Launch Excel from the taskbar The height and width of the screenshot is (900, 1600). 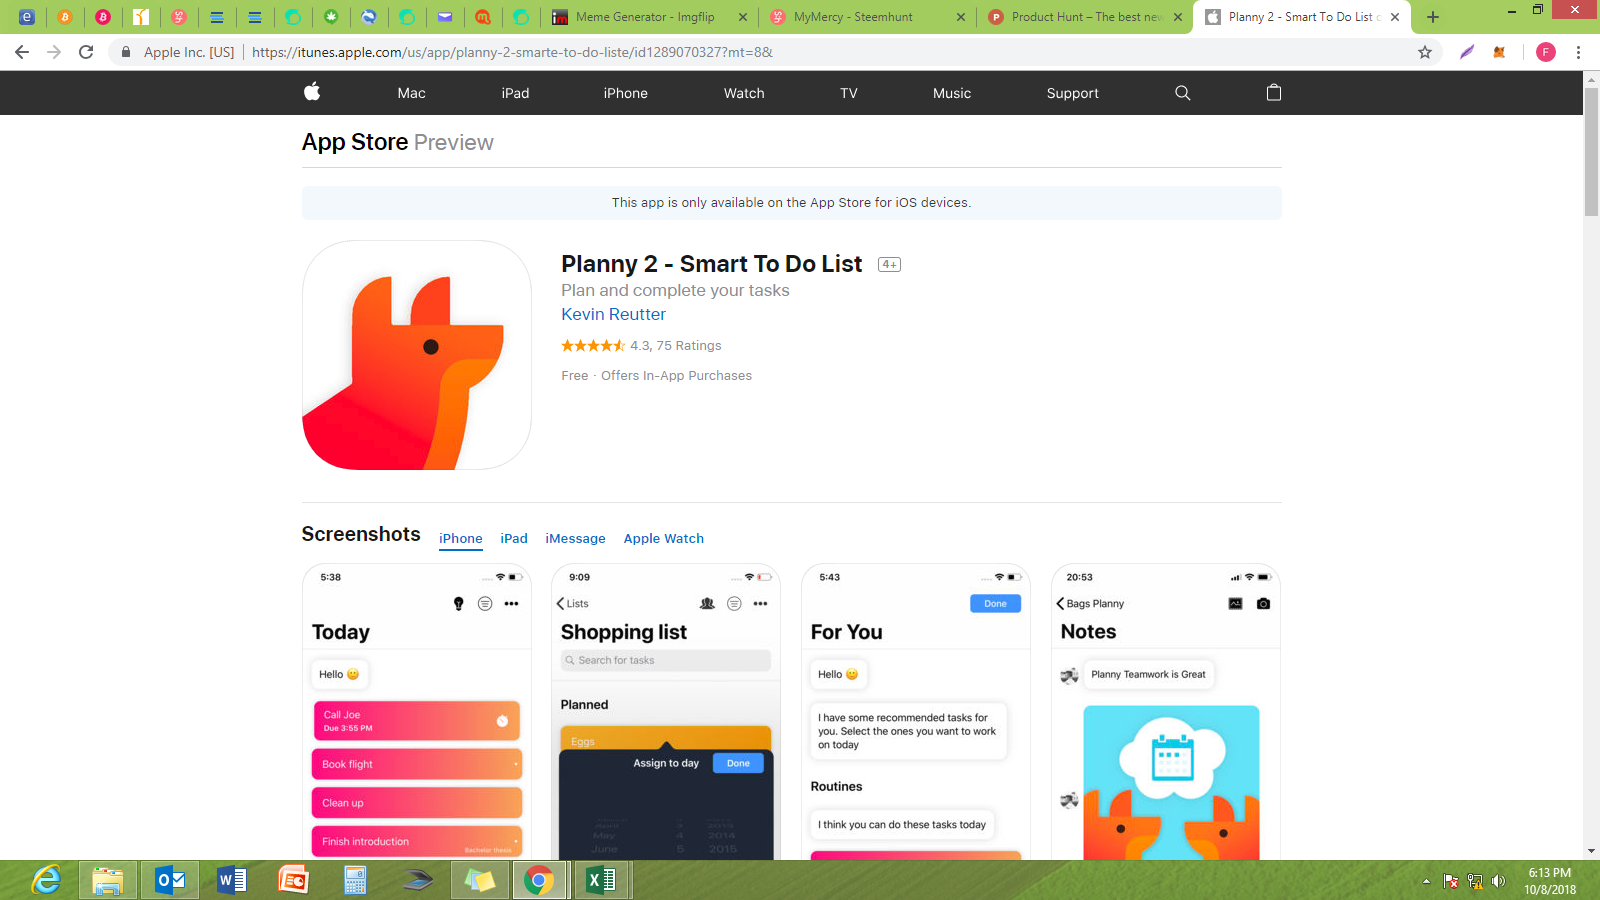point(601,880)
